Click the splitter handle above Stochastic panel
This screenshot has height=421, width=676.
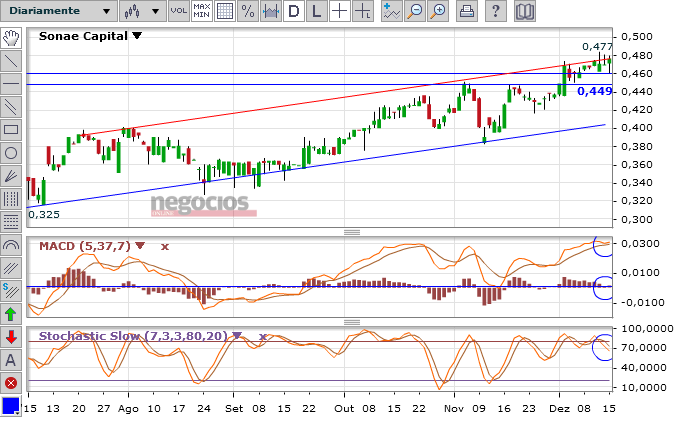[352, 322]
